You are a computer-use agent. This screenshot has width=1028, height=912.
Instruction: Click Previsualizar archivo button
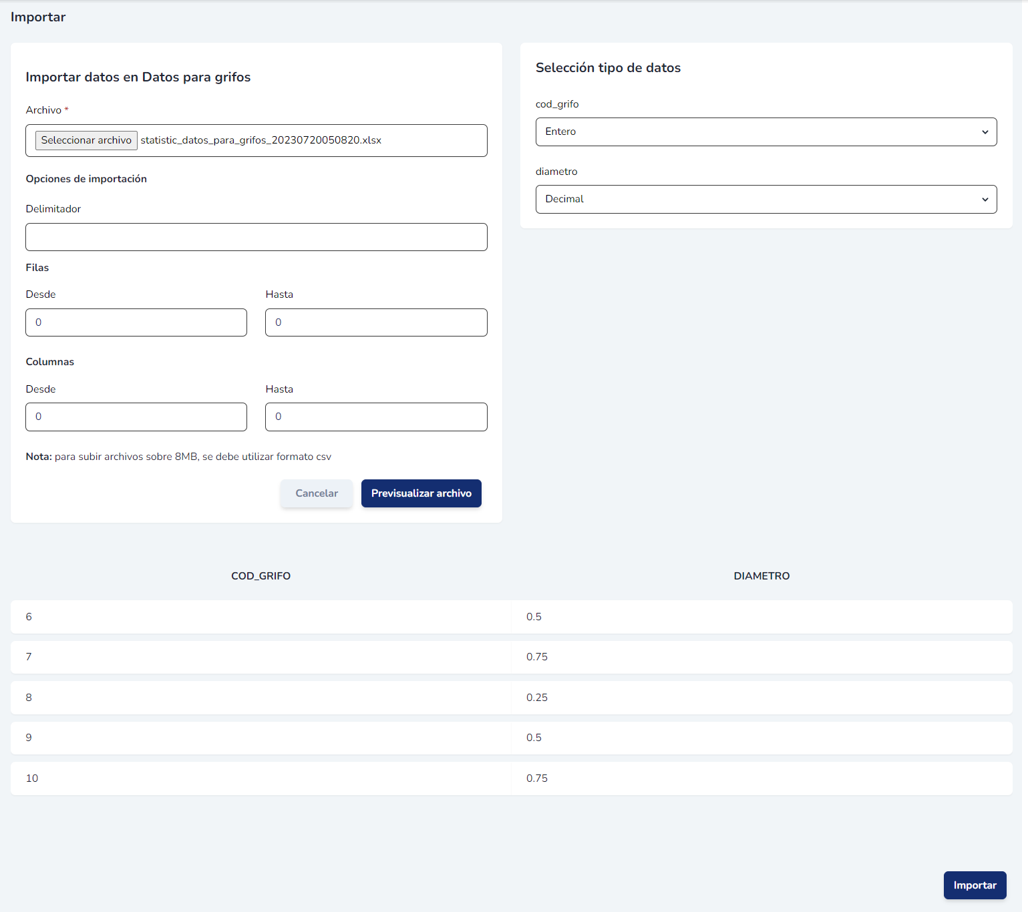click(x=421, y=494)
